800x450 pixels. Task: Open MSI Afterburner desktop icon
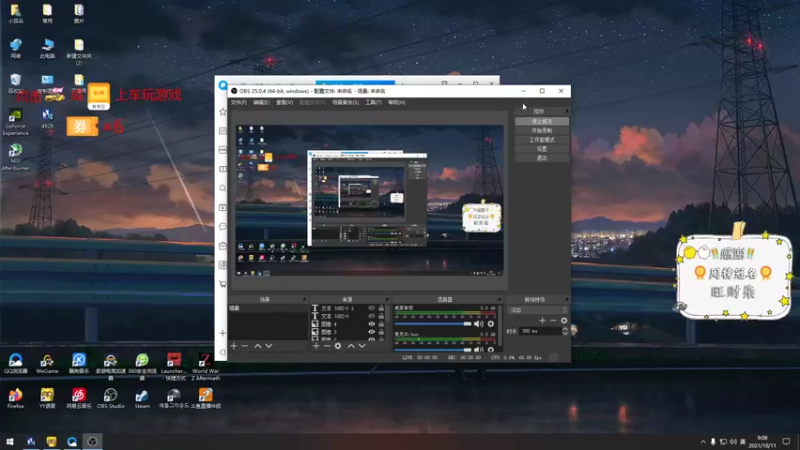coord(15,157)
